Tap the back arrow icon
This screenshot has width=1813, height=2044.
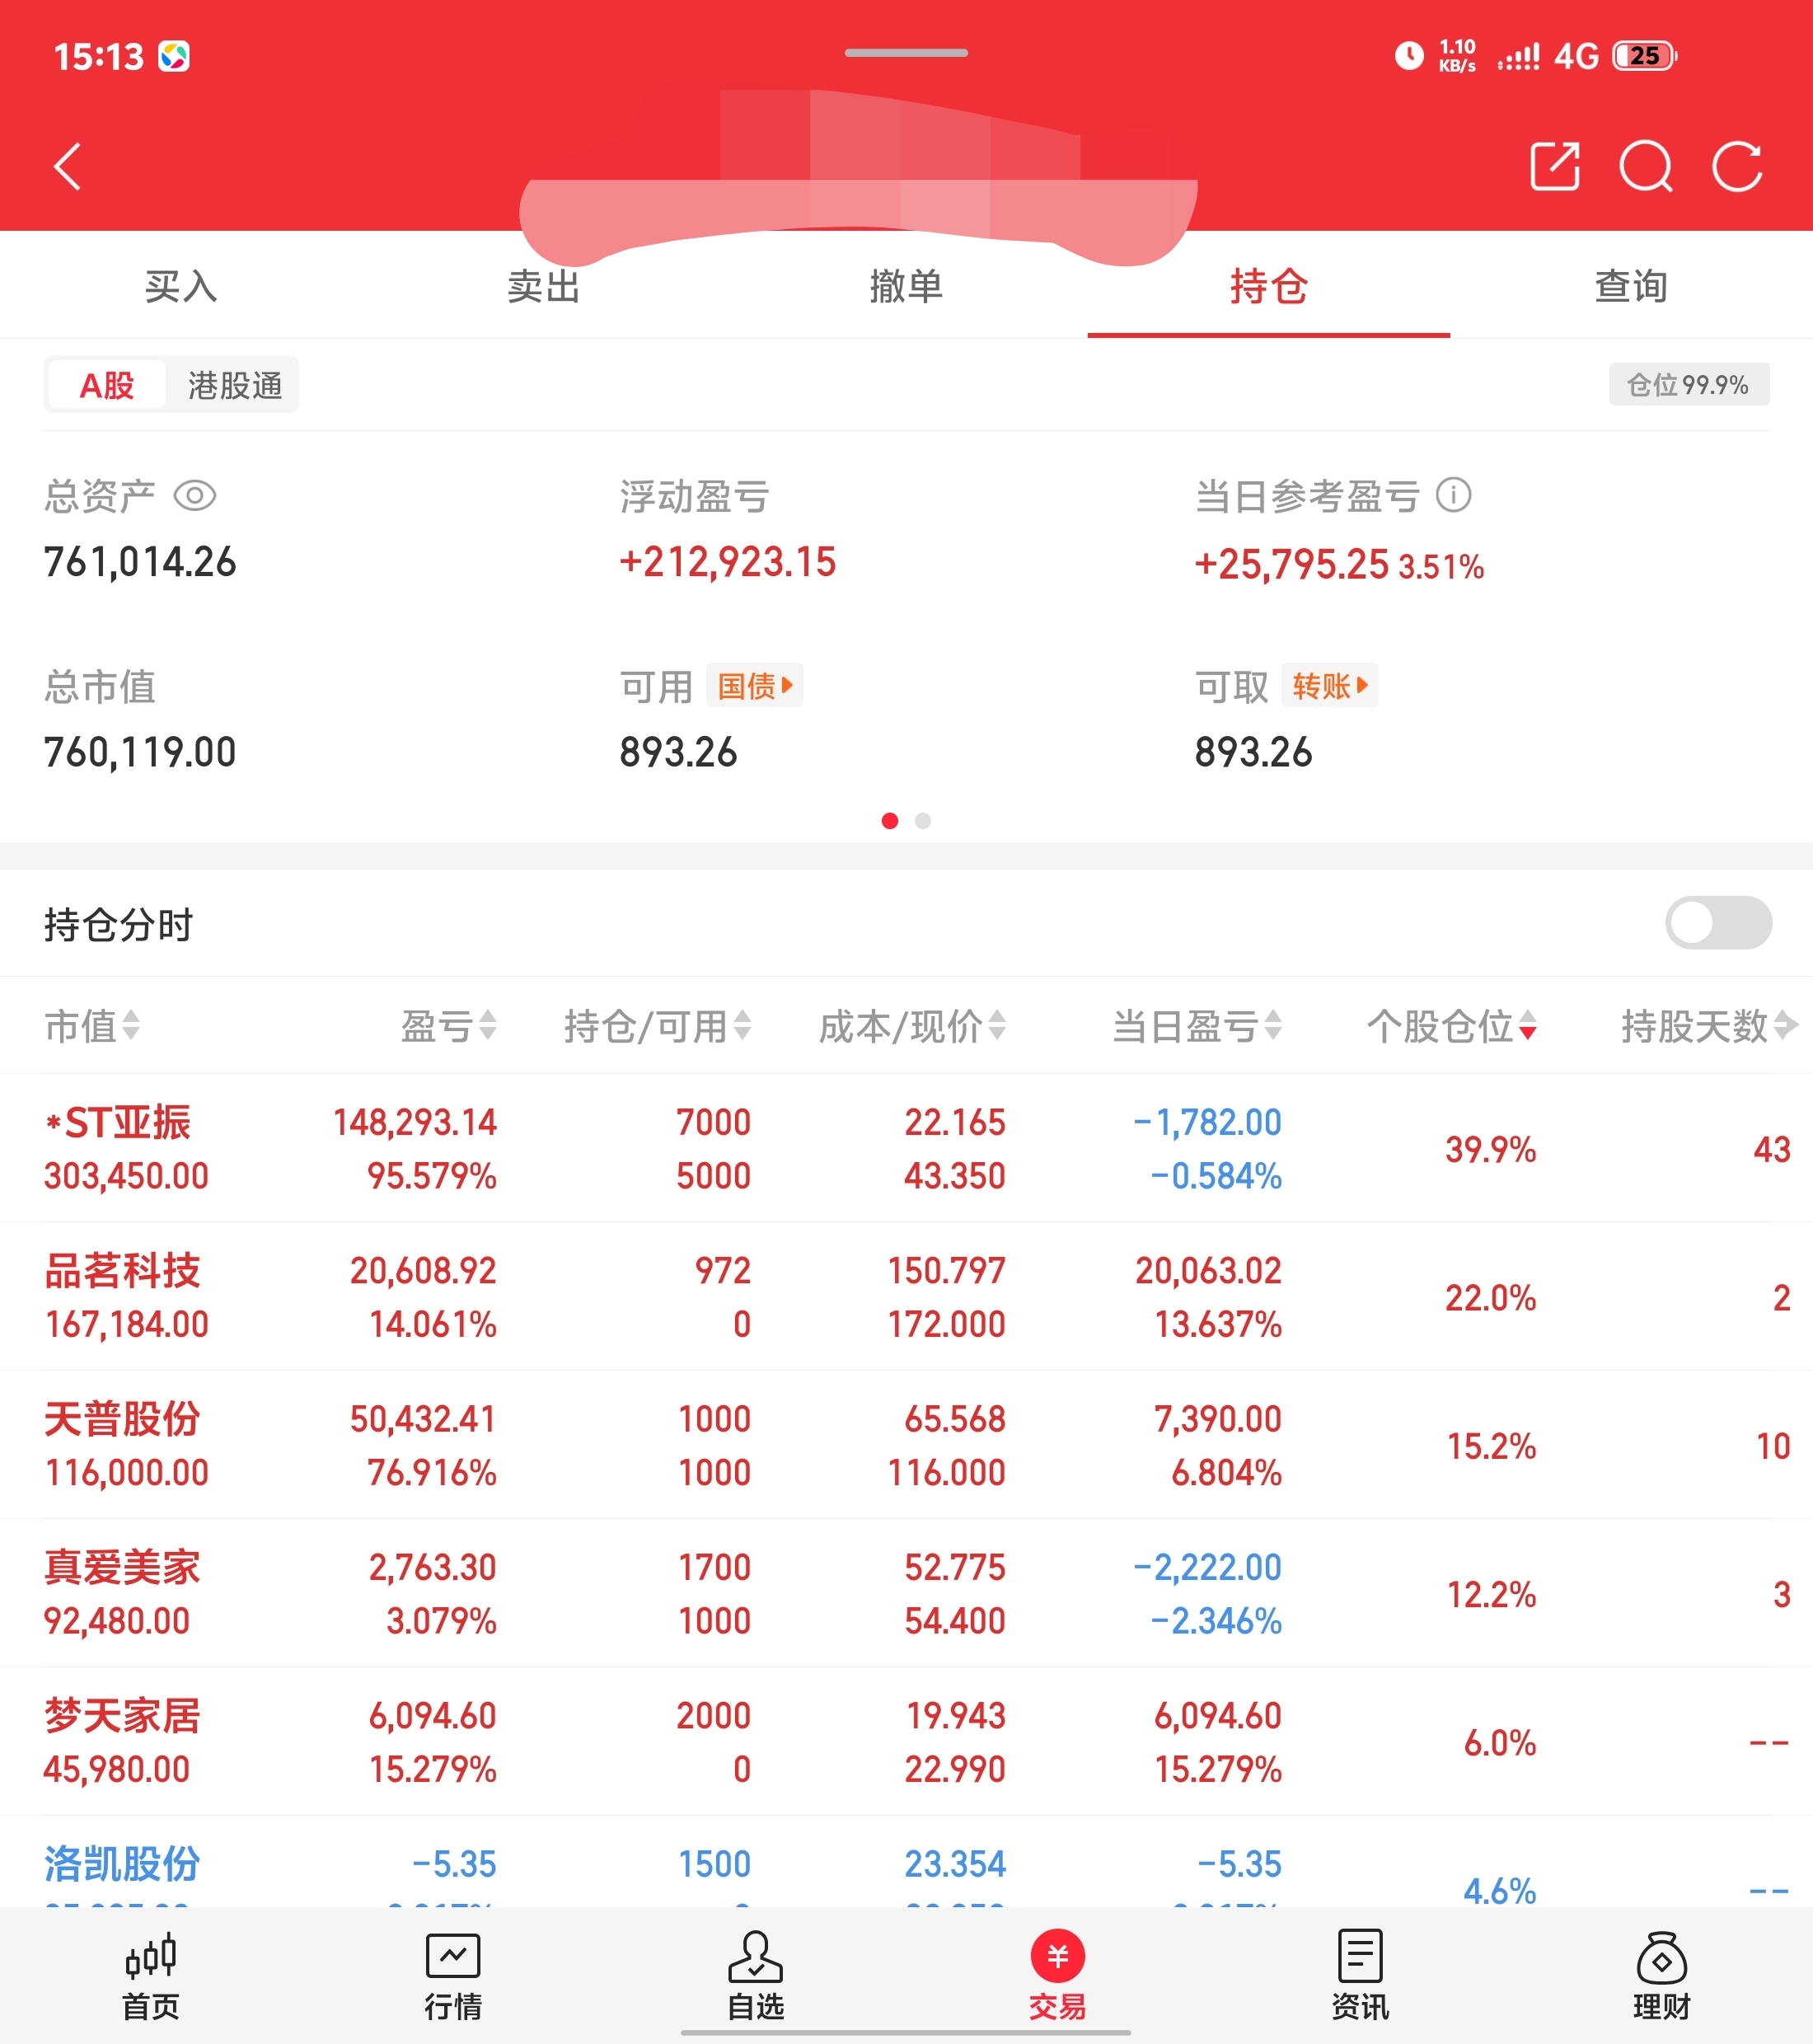click(68, 166)
